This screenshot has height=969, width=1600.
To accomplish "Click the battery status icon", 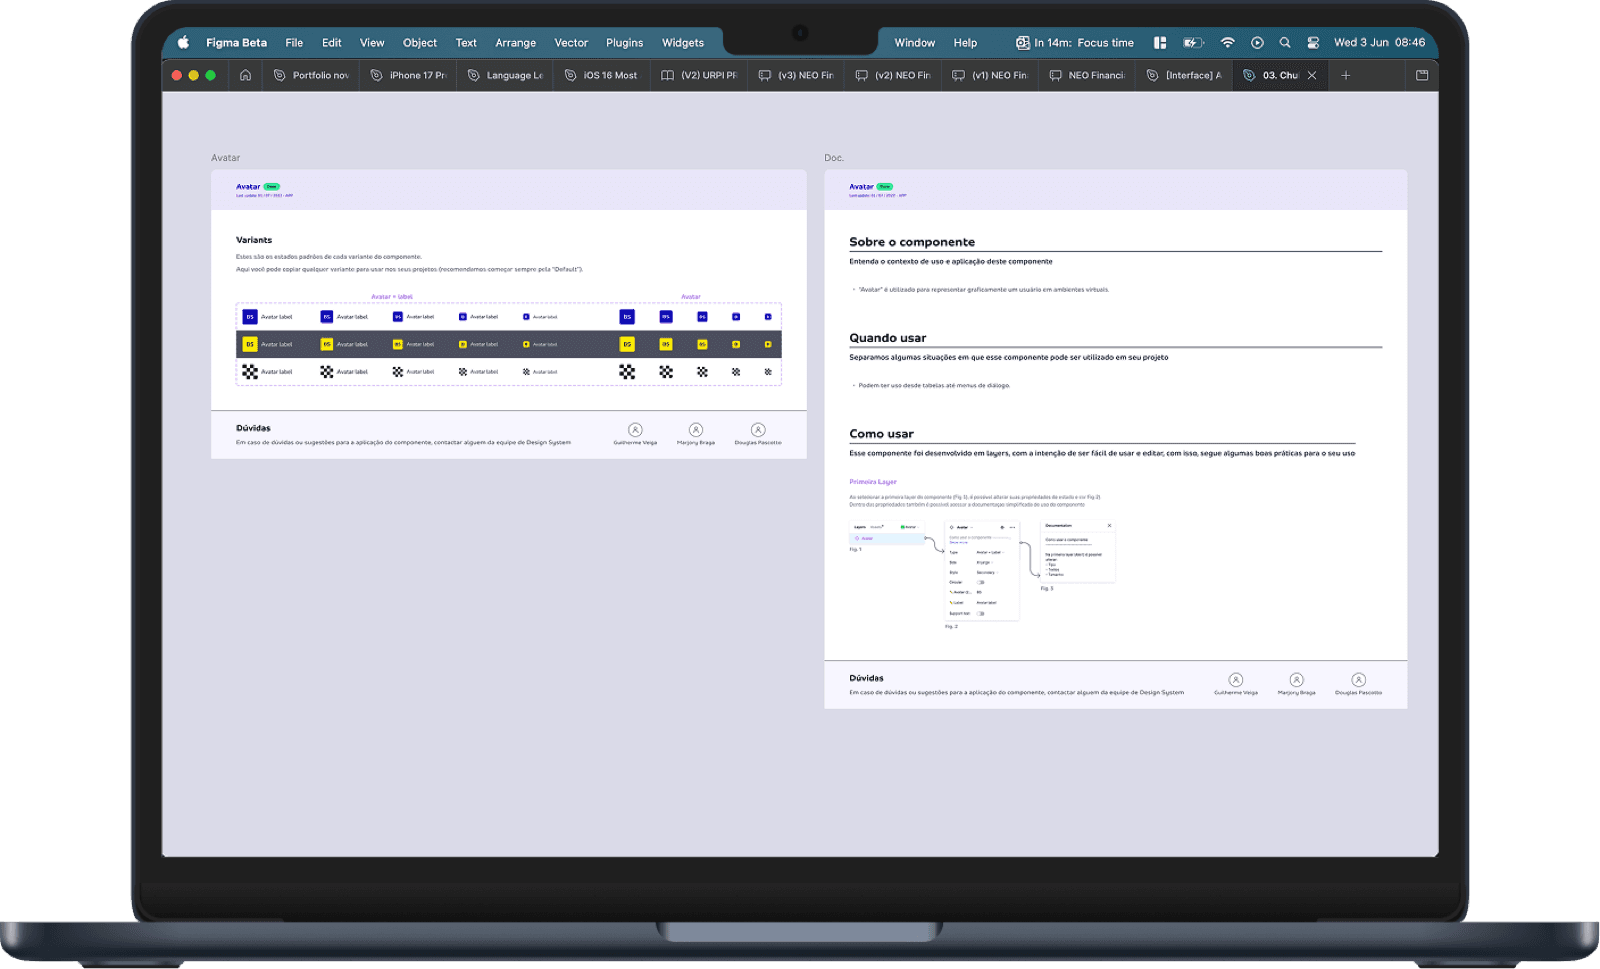I will pos(1193,43).
